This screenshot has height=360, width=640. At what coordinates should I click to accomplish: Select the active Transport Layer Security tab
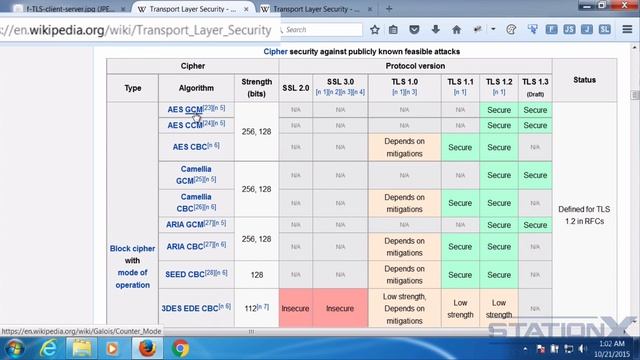193,9
